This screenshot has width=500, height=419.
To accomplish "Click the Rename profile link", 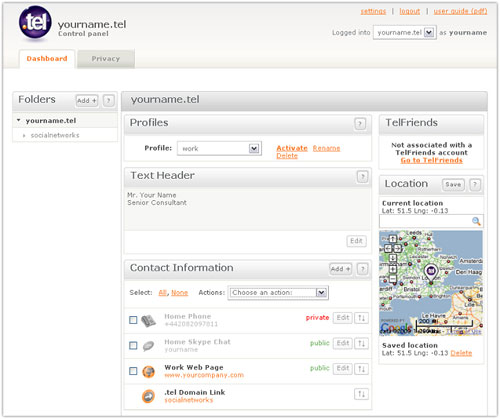I will [x=326, y=148].
